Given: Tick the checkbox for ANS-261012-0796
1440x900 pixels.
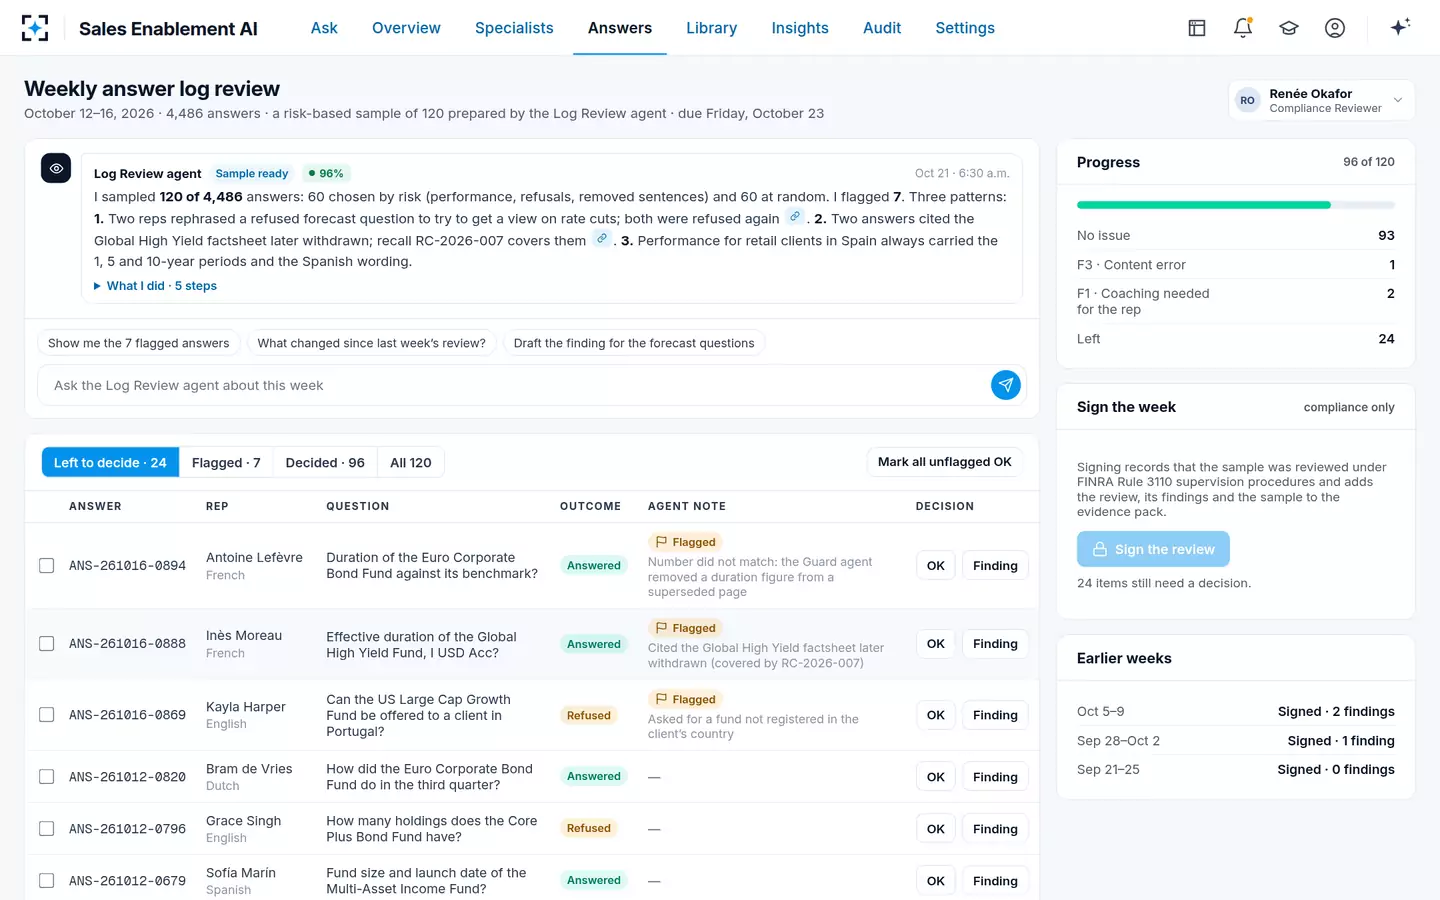Looking at the screenshot, I should [47, 829].
